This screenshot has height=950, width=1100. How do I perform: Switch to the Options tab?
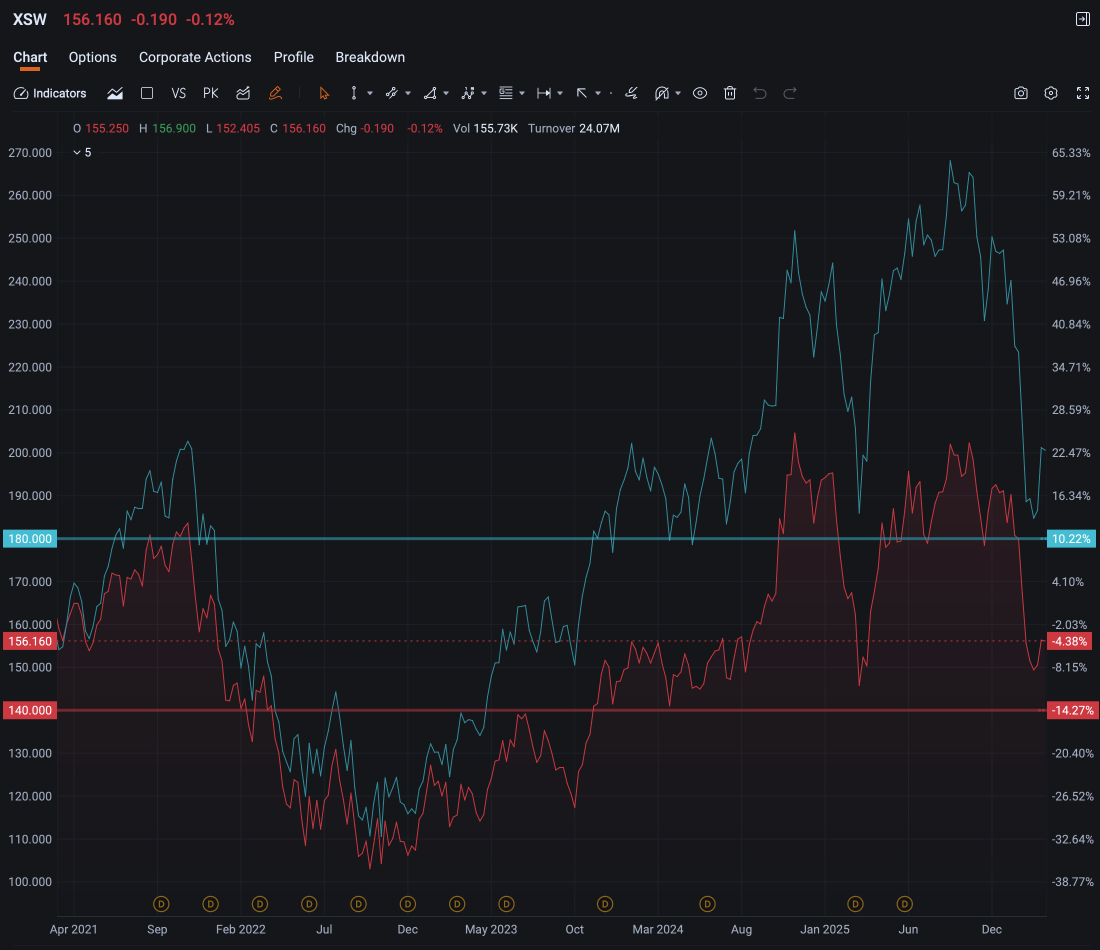click(x=93, y=57)
